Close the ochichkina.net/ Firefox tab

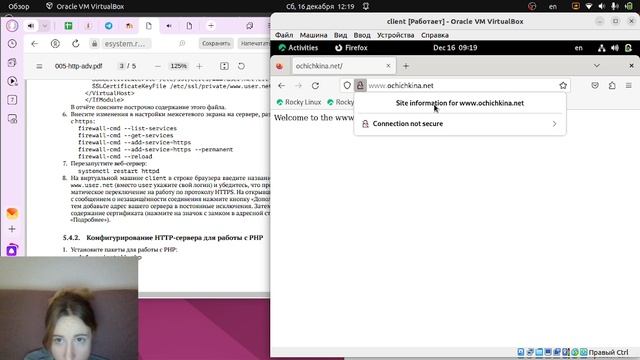click(388, 66)
